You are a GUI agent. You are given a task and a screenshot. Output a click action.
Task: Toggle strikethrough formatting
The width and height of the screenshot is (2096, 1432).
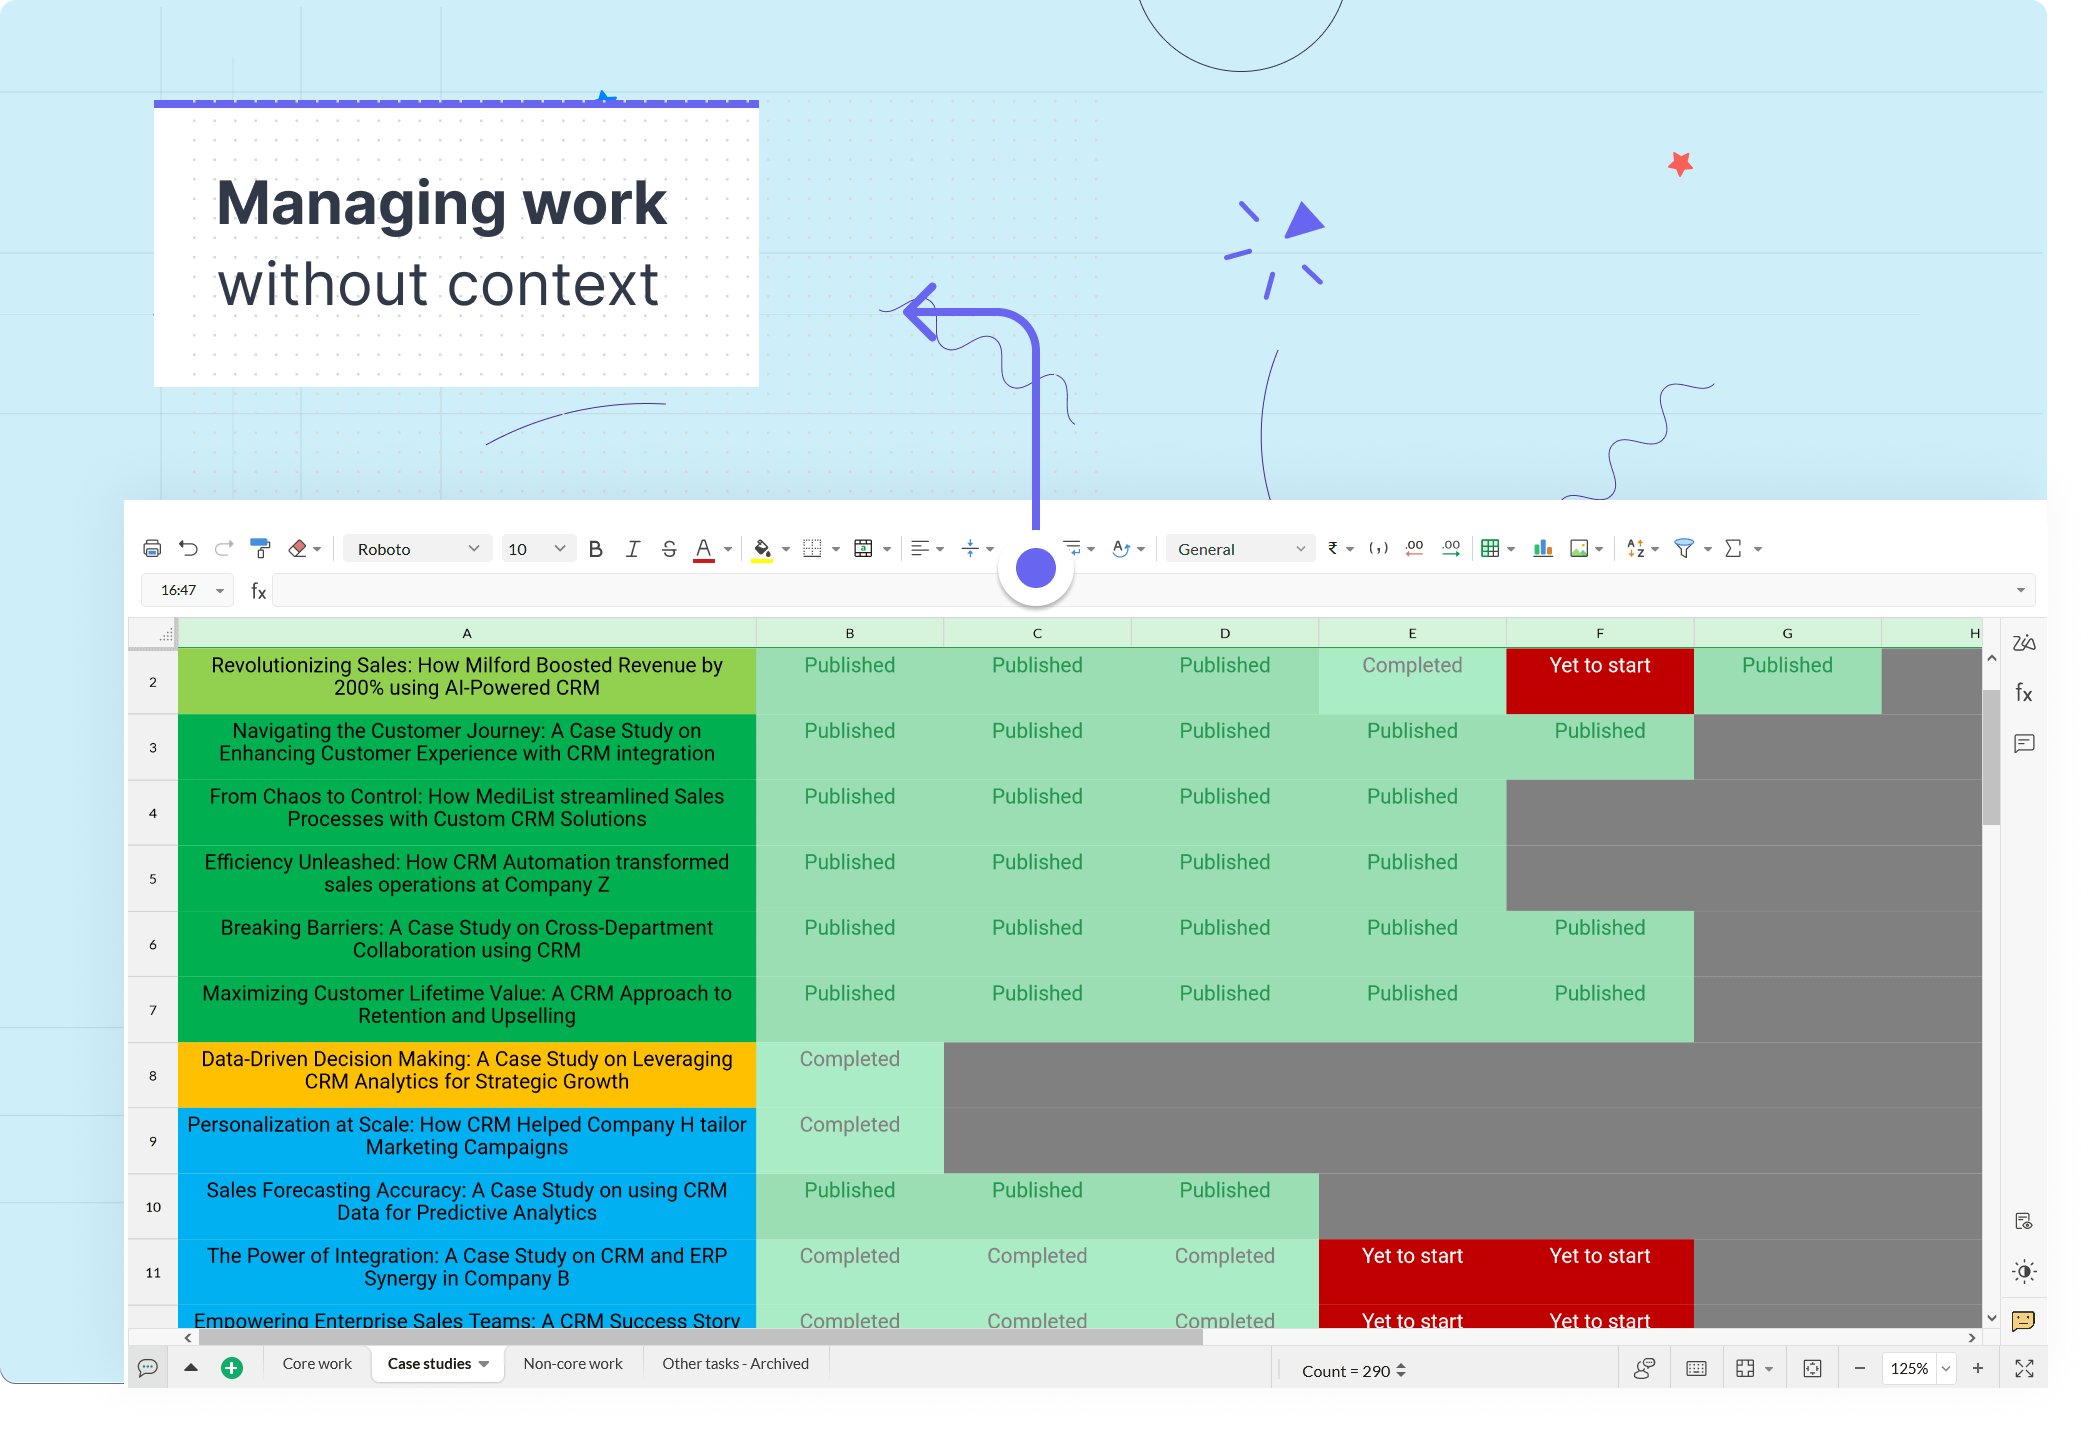point(669,548)
